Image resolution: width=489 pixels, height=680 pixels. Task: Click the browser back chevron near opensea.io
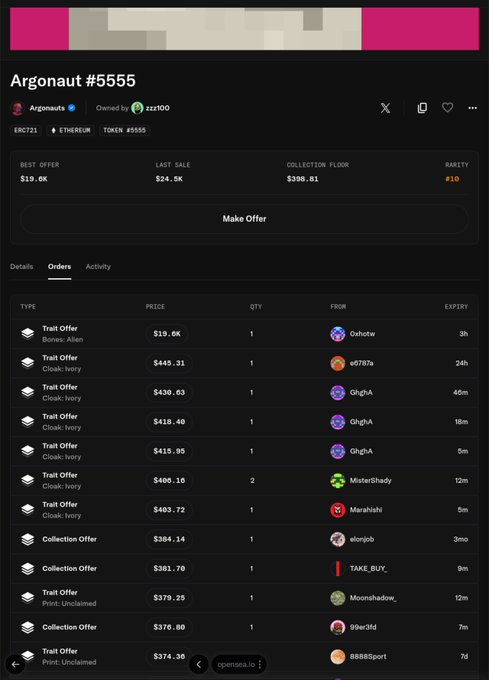click(x=199, y=664)
